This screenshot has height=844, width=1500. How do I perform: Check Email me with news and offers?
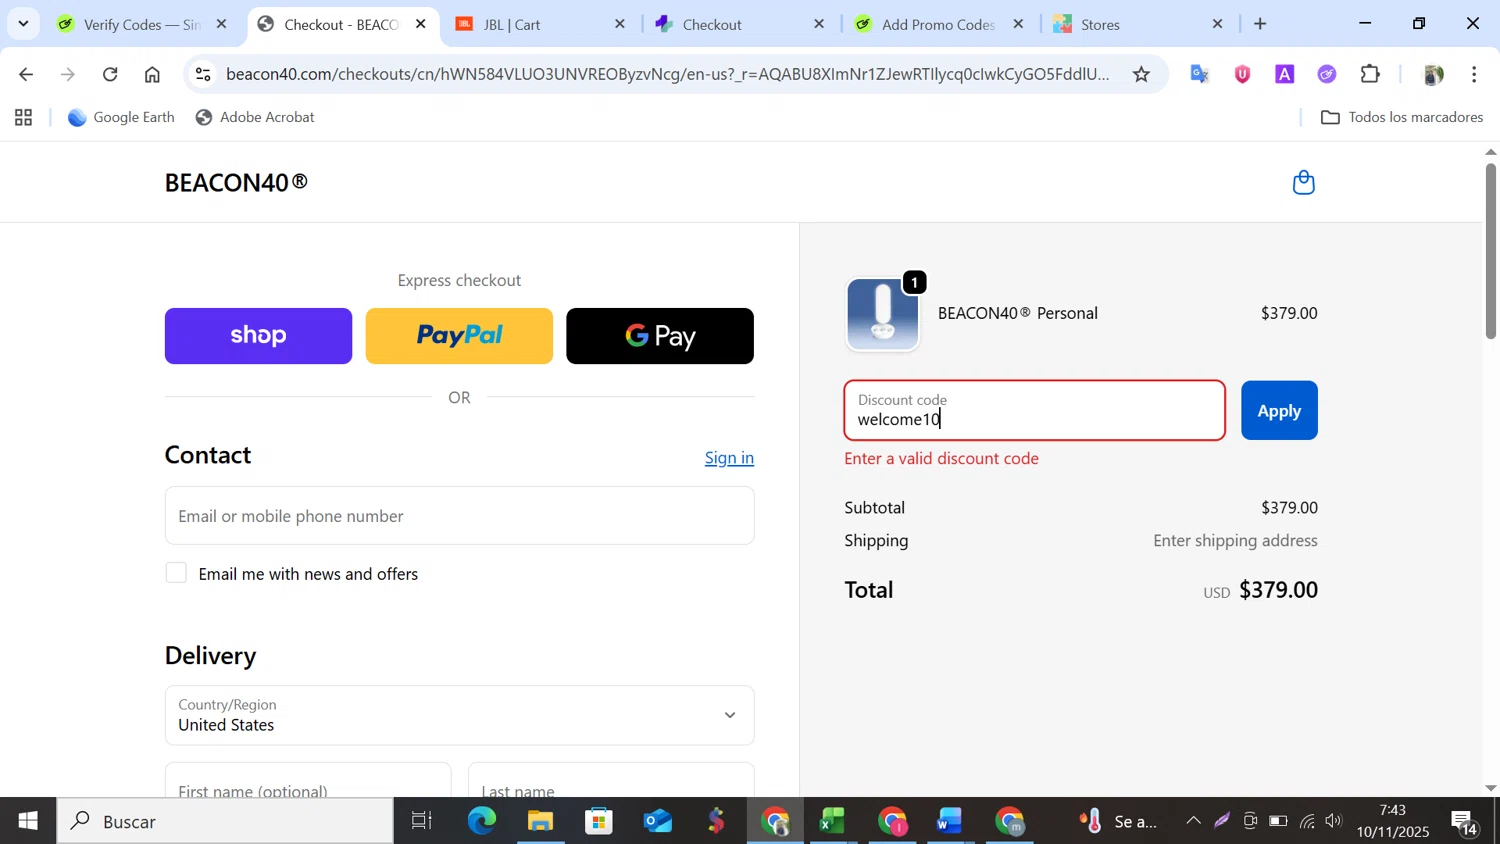pyautogui.click(x=176, y=573)
